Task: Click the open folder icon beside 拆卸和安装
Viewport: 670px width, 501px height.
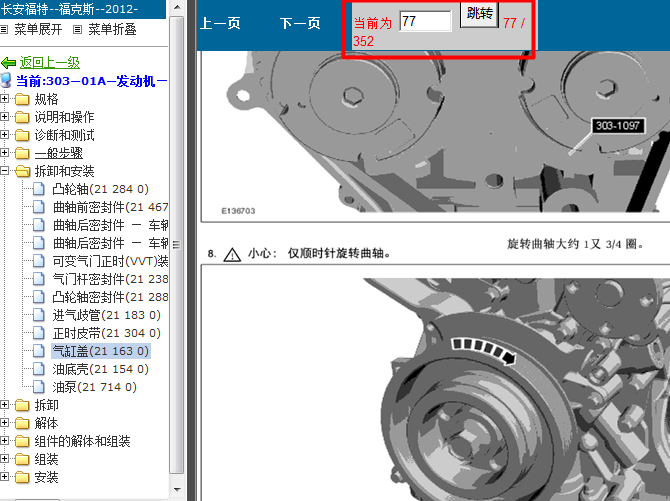Action: tap(22, 171)
